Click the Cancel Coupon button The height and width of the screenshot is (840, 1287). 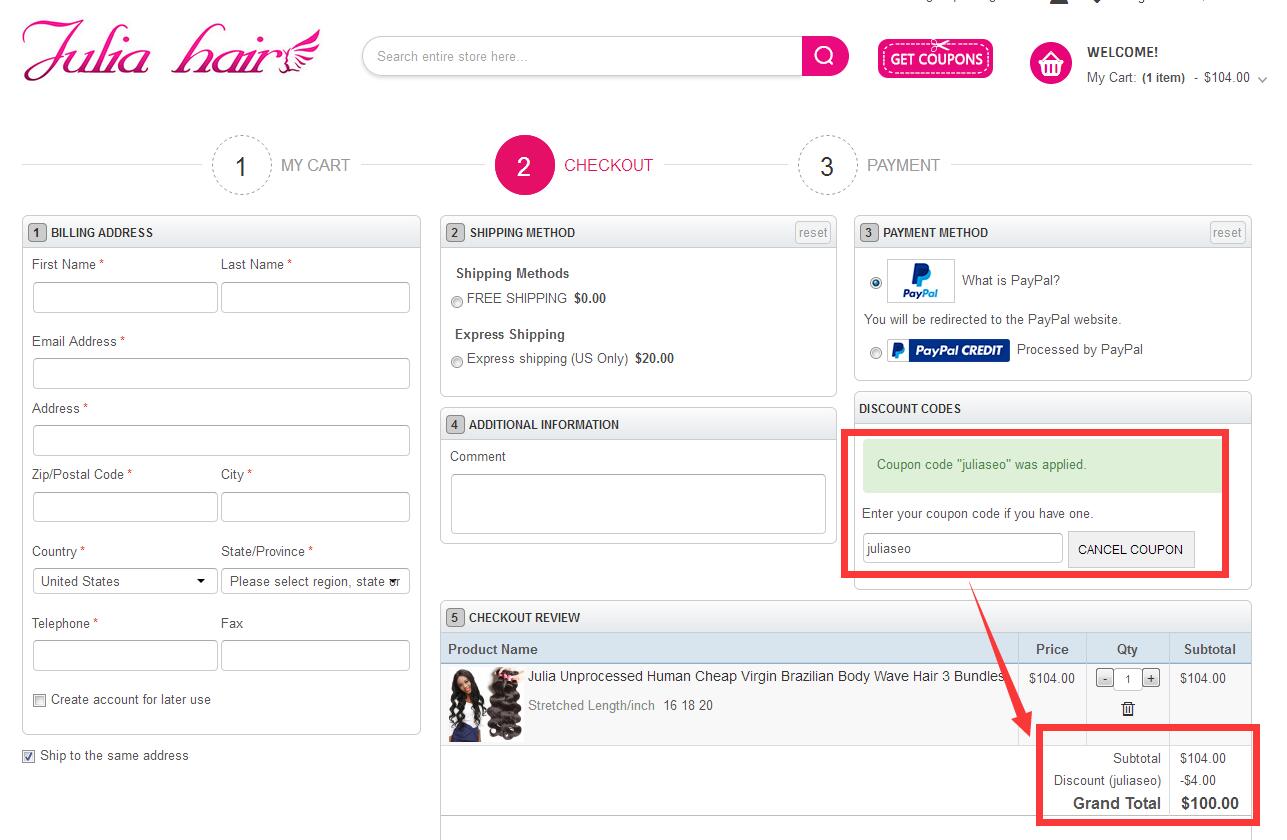click(1131, 549)
